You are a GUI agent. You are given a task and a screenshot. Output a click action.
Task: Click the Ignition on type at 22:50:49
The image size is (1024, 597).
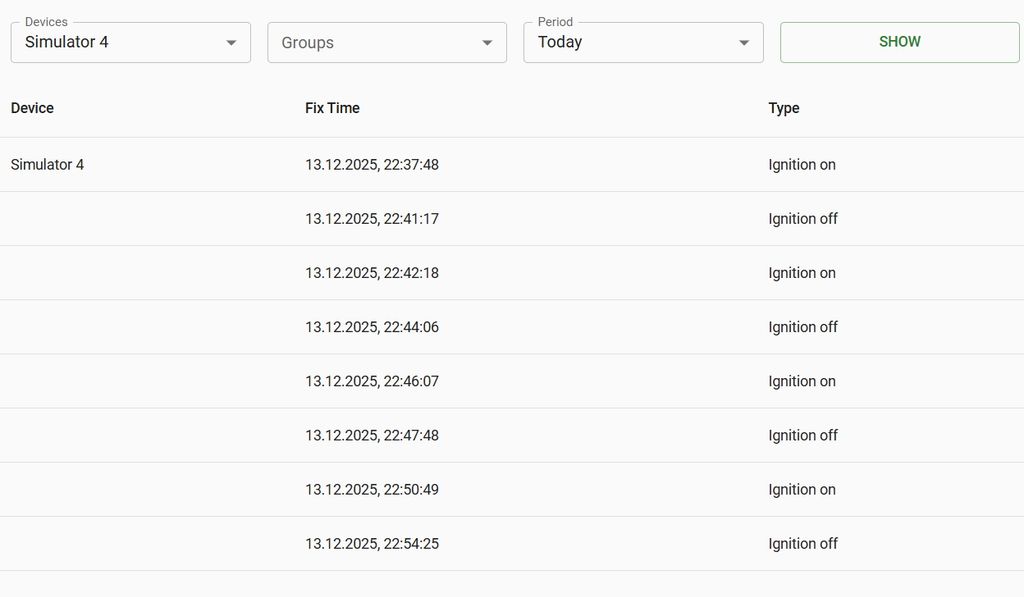point(802,489)
